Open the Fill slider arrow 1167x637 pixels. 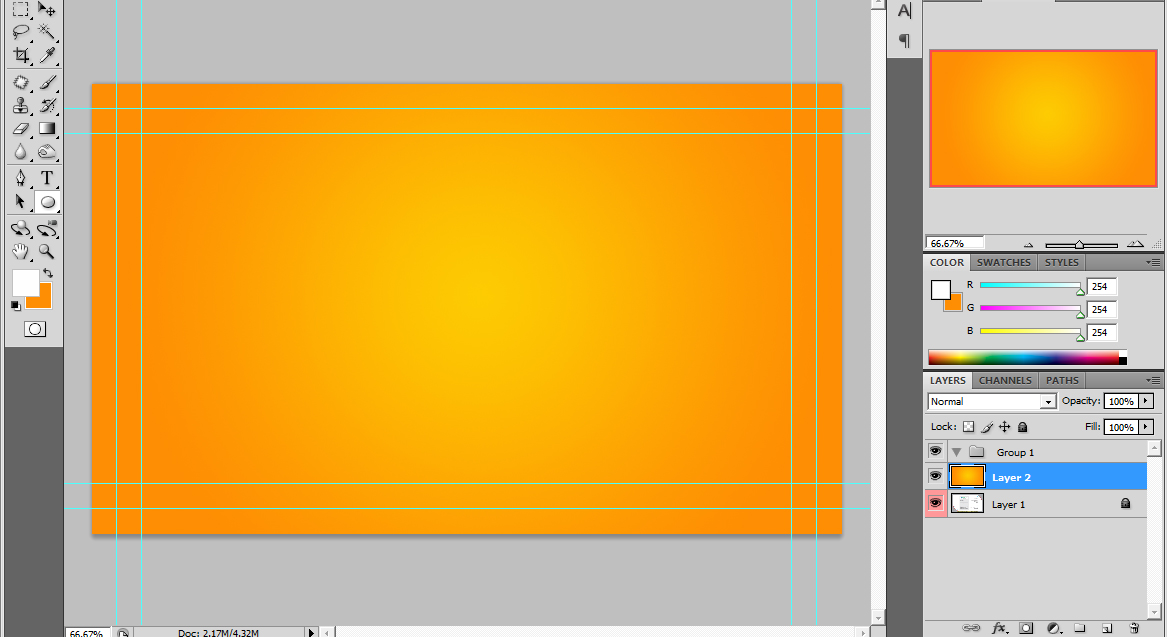point(1146,426)
